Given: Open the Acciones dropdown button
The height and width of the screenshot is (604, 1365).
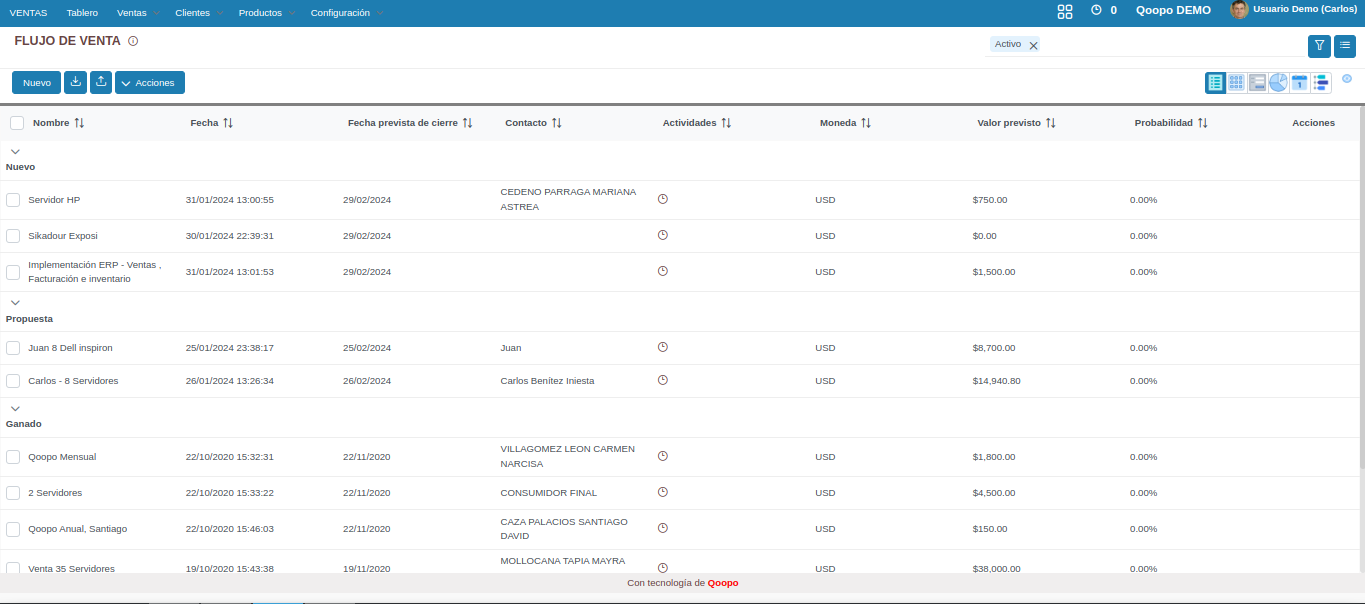Looking at the screenshot, I should point(150,82).
